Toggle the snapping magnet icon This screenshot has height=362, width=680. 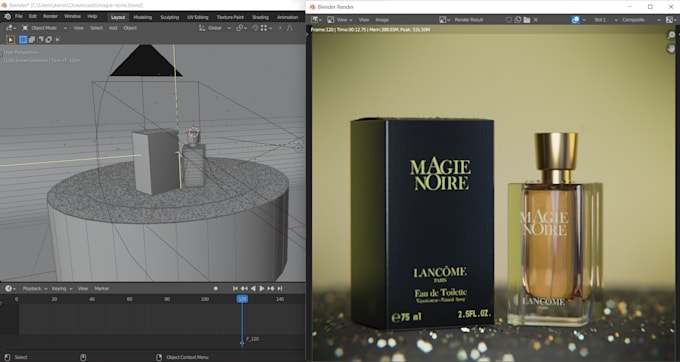point(255,28)
